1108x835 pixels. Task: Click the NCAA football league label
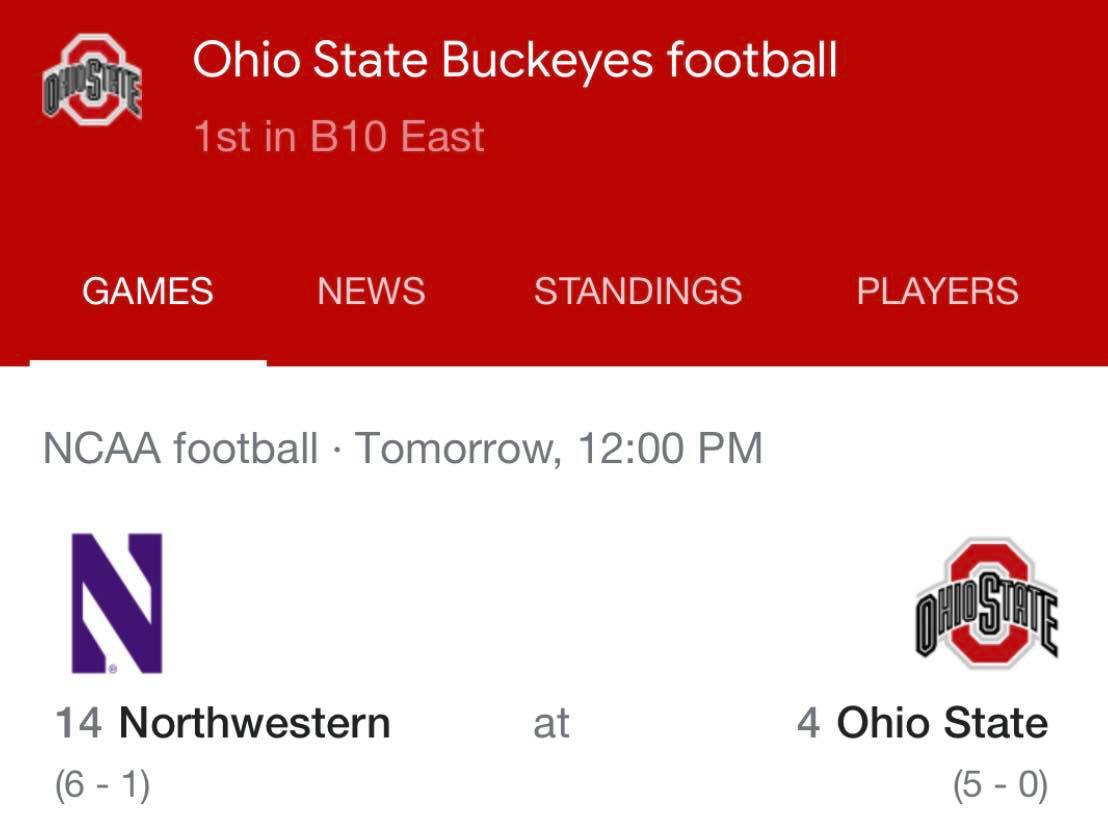pyautogui.click(x=180, y=448)
